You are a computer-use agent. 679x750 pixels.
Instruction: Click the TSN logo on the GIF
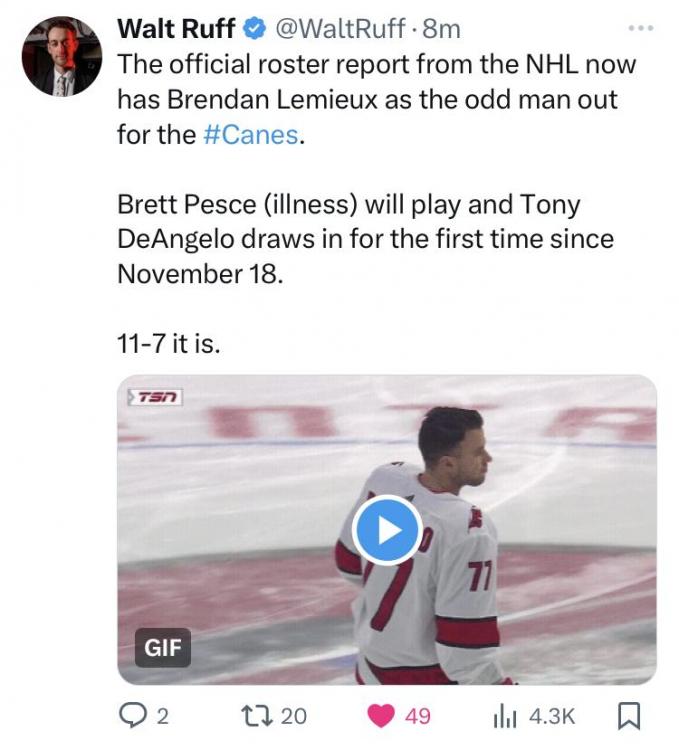pos(156,397)
